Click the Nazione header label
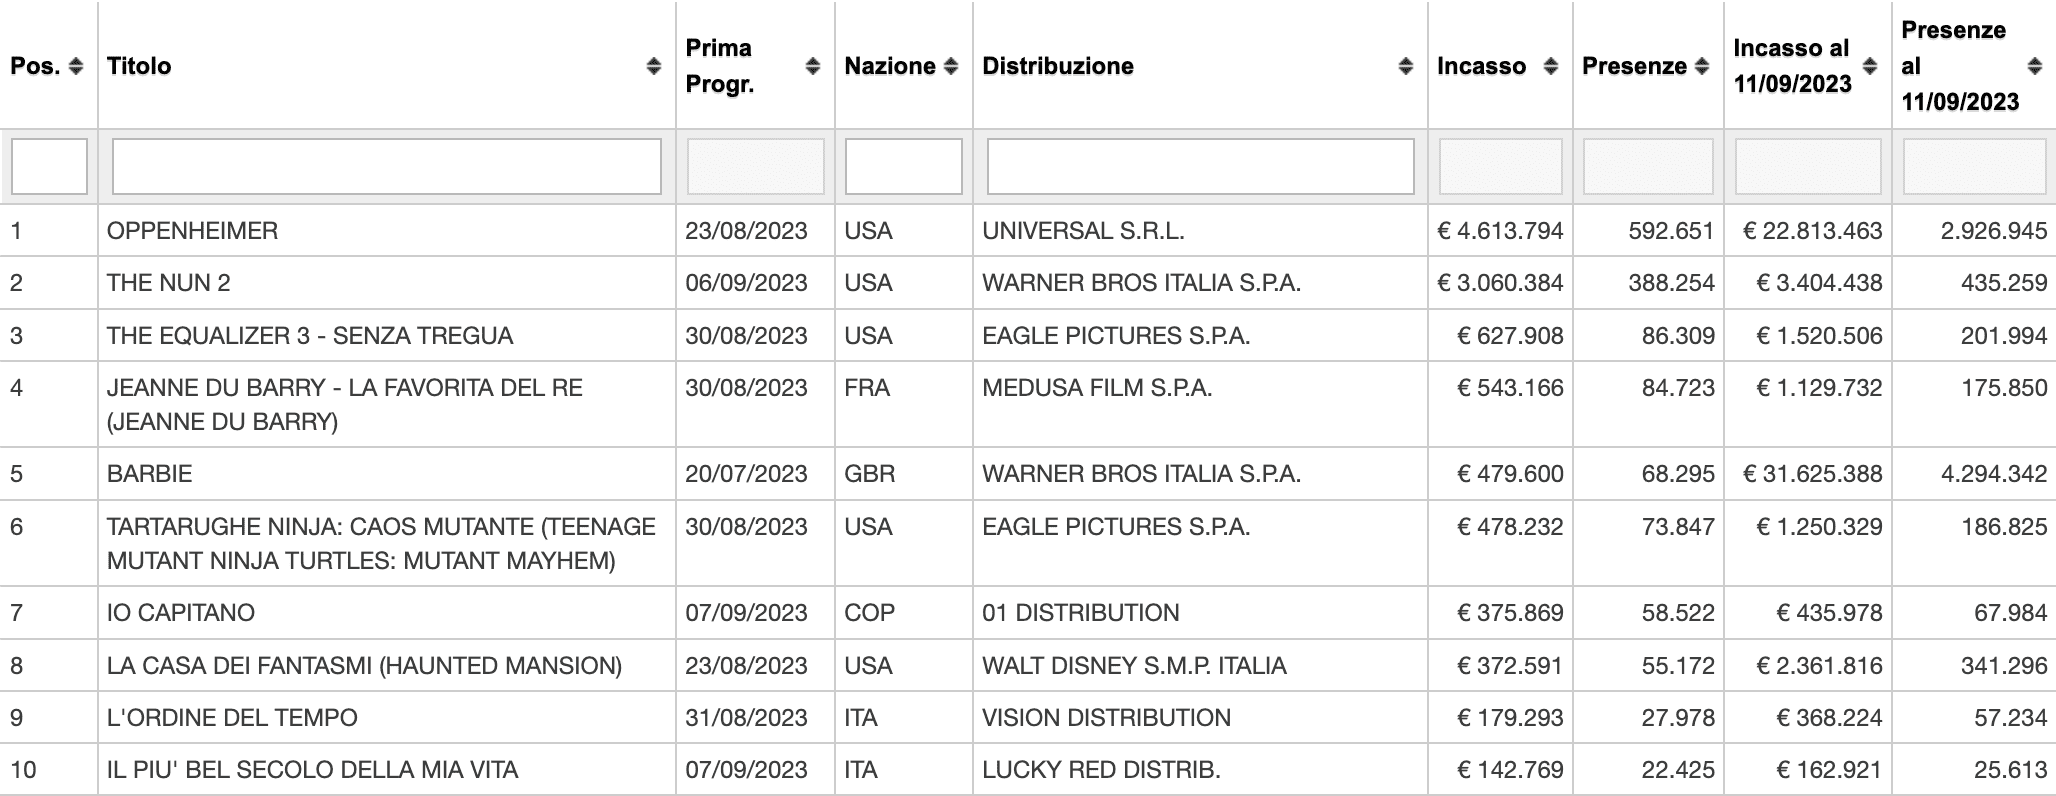 pyautogui.click(x=890, y=66)
